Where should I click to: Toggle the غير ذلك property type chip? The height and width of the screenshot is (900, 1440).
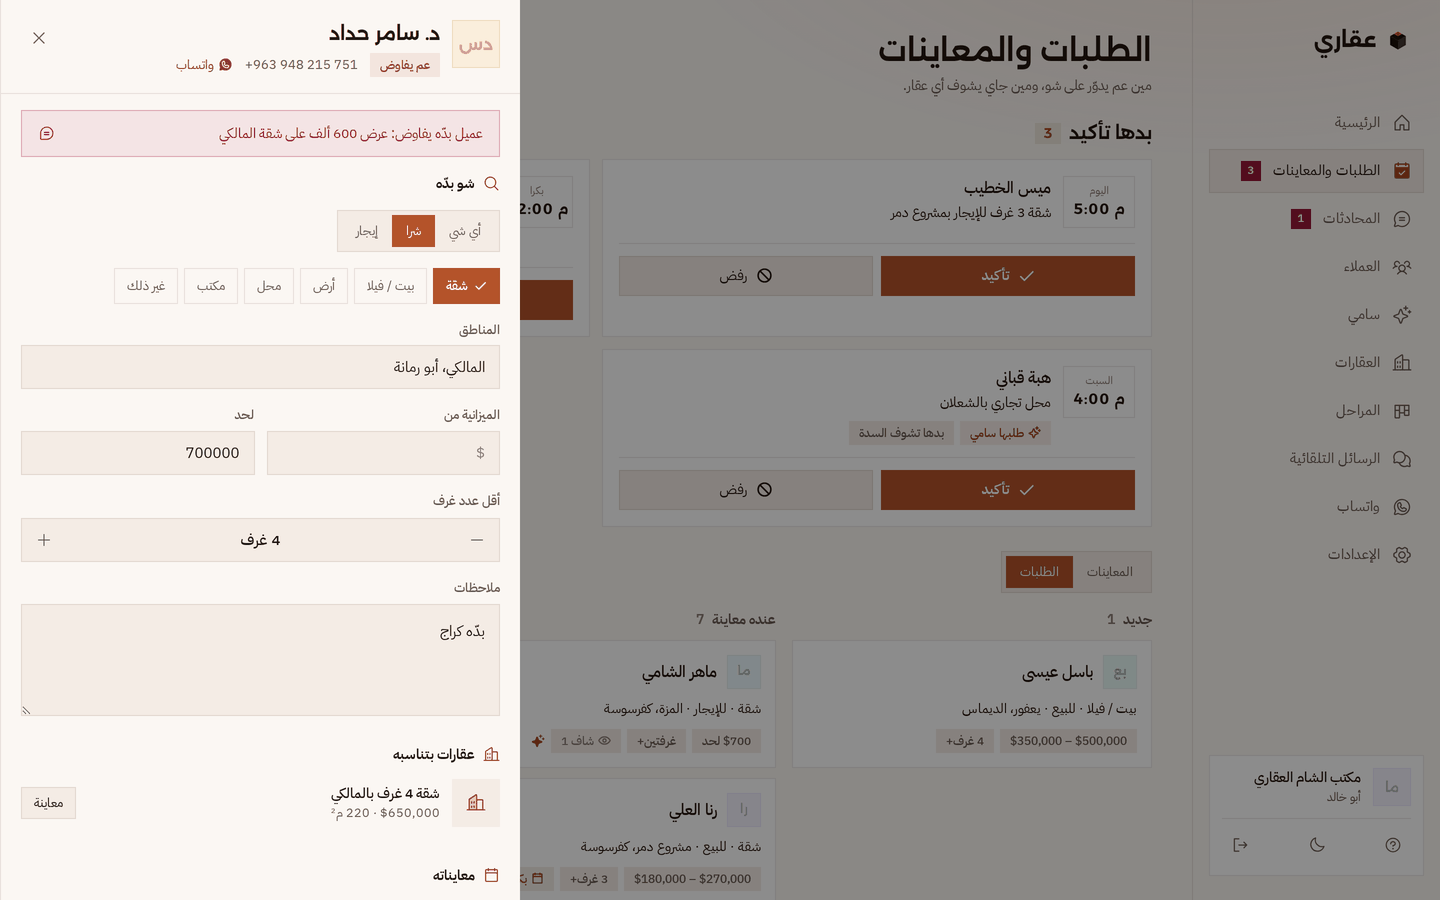[146, 286]
